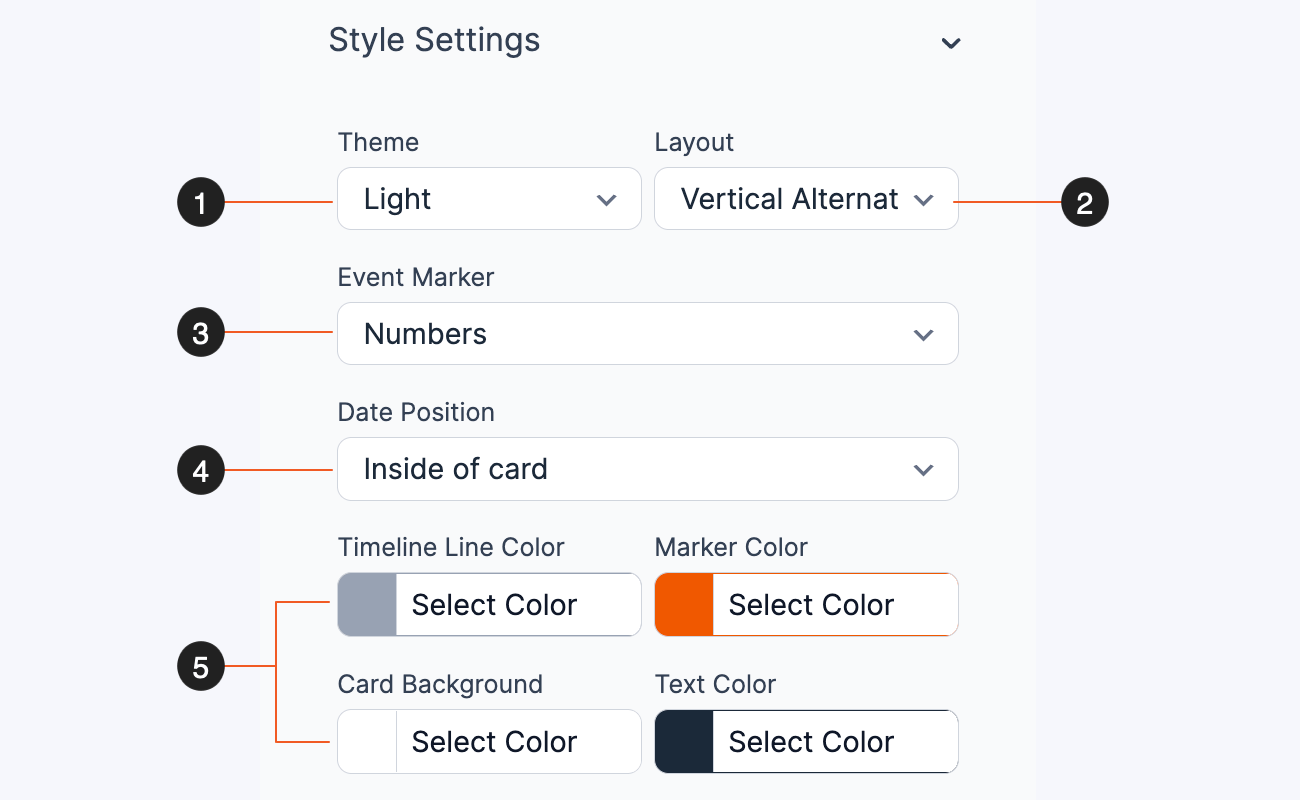
Task: Click the Style Settings collapse chevron
Action: pyautogui.click(x=951, y=43)
